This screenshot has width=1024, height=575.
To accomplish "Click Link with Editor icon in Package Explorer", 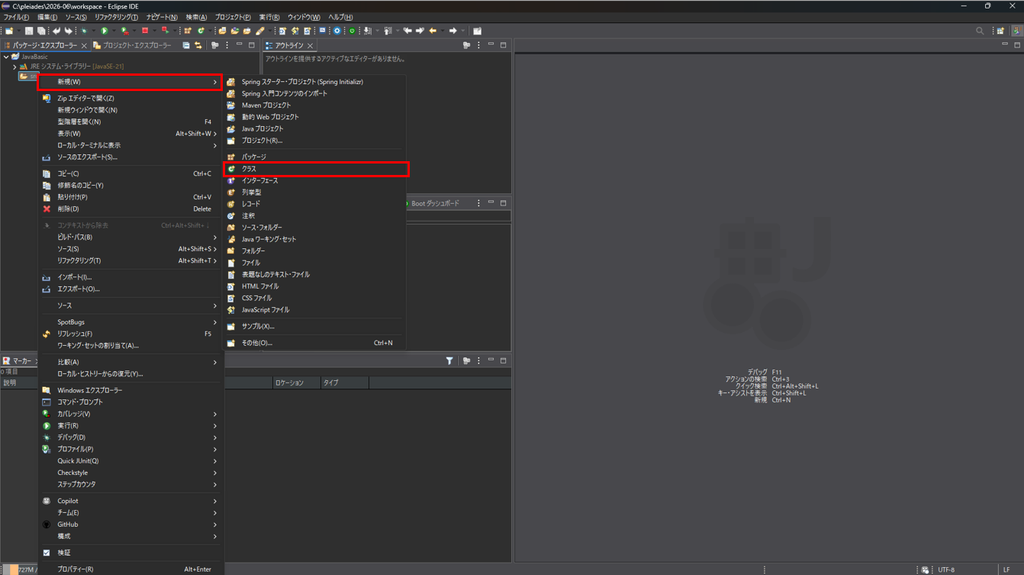I will coord(198,45).
